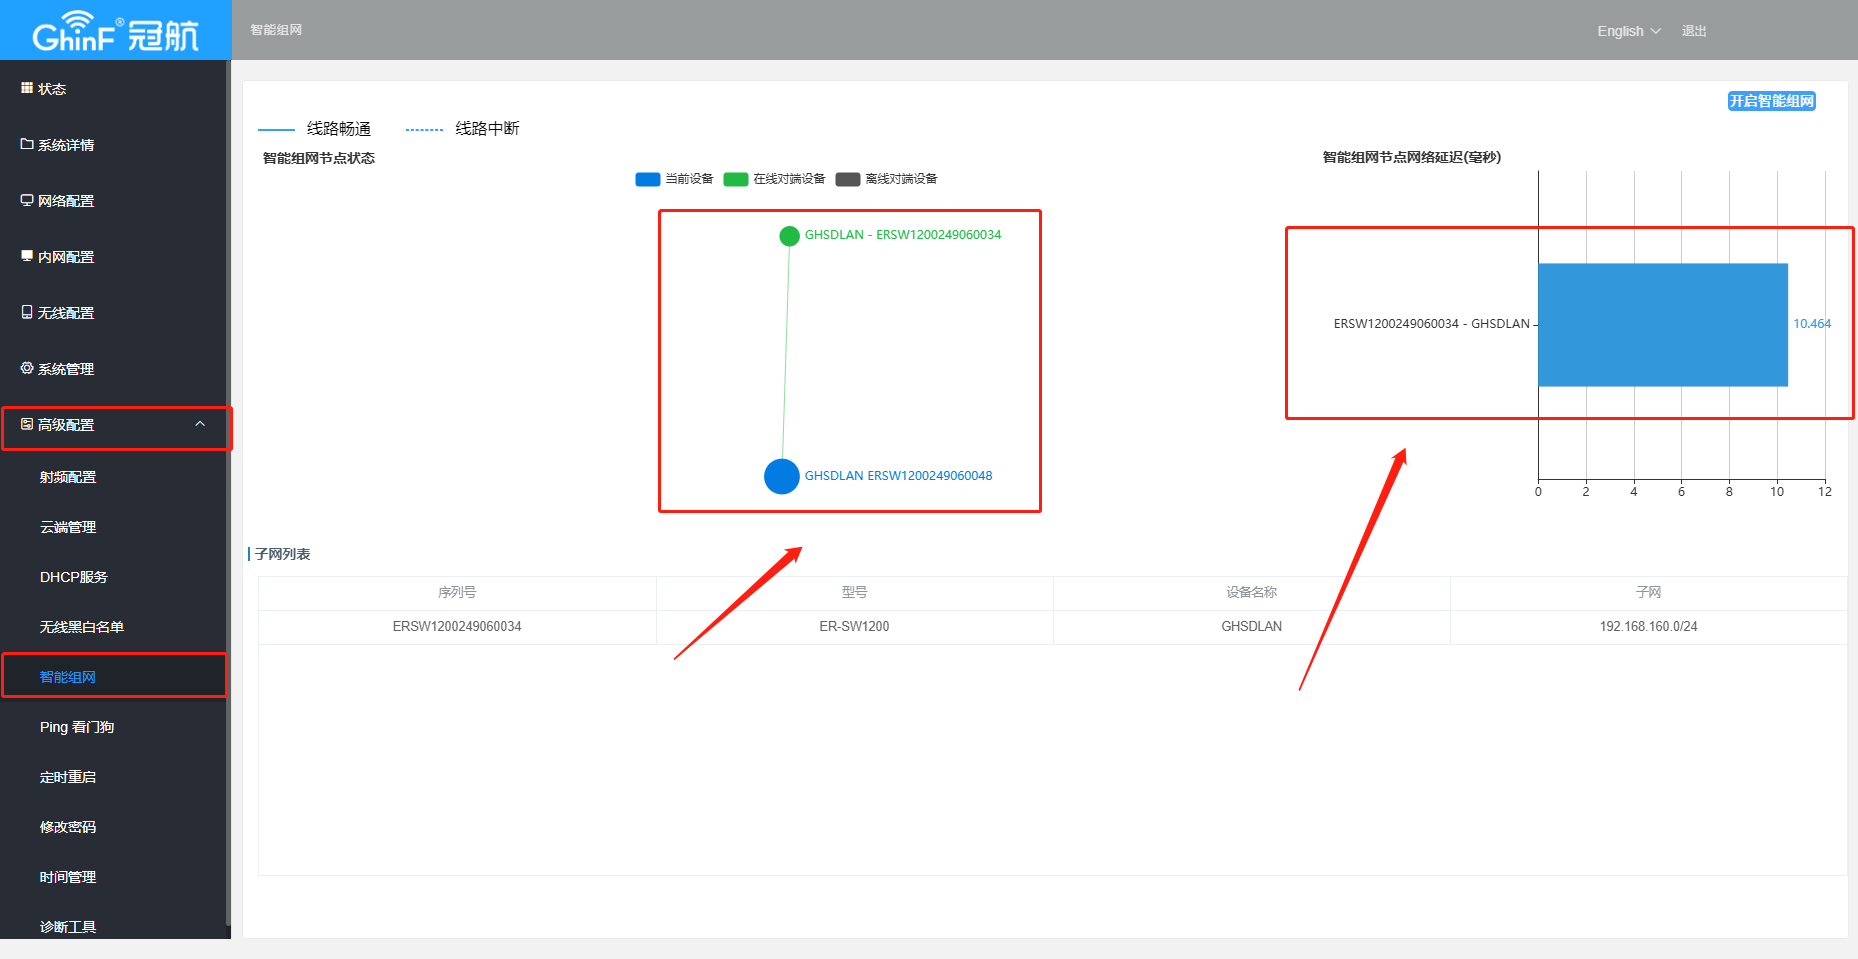Click the 开启智能组网 button
This screenshot has width=1858, height=959.
point(1771,101)
